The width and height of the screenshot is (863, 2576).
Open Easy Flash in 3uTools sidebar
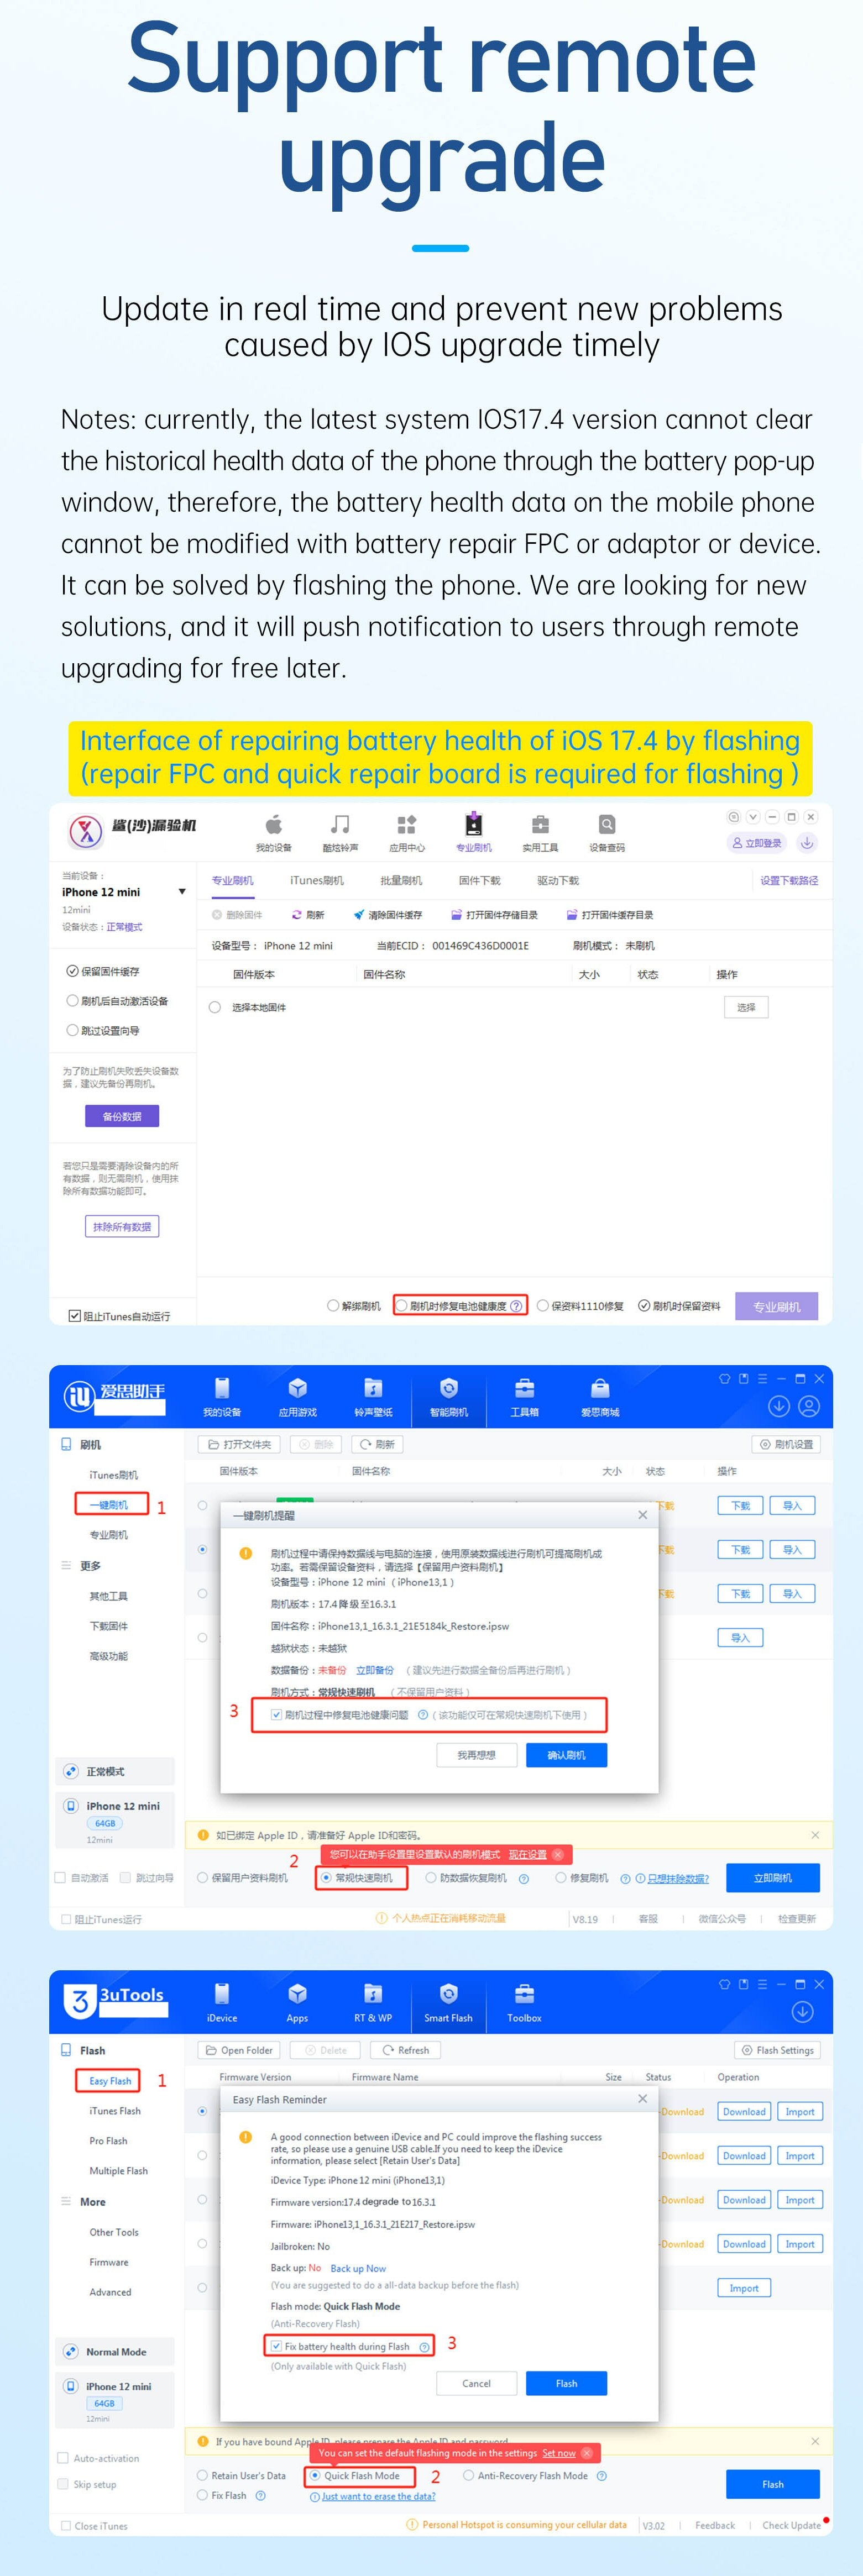click(110, 2081)
